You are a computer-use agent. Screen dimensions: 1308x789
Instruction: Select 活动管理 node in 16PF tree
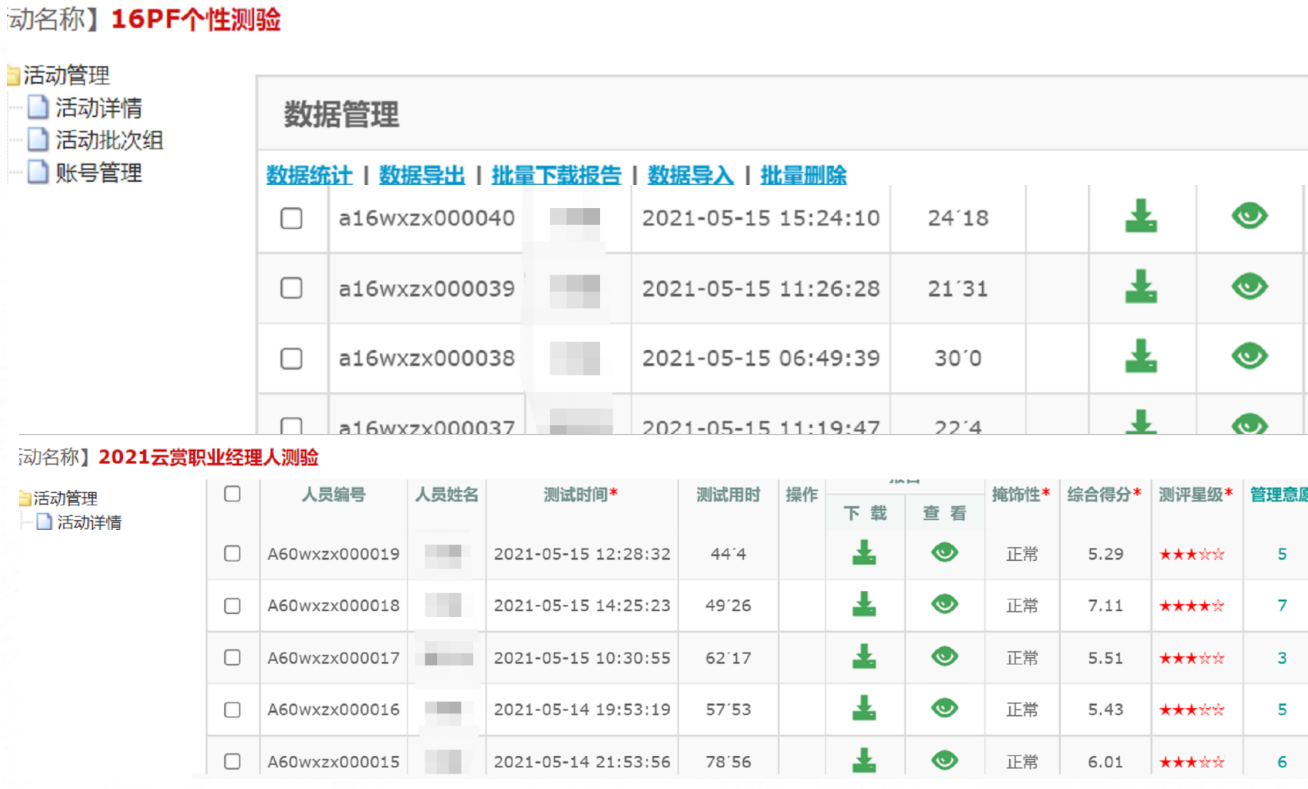click(66, 75)
